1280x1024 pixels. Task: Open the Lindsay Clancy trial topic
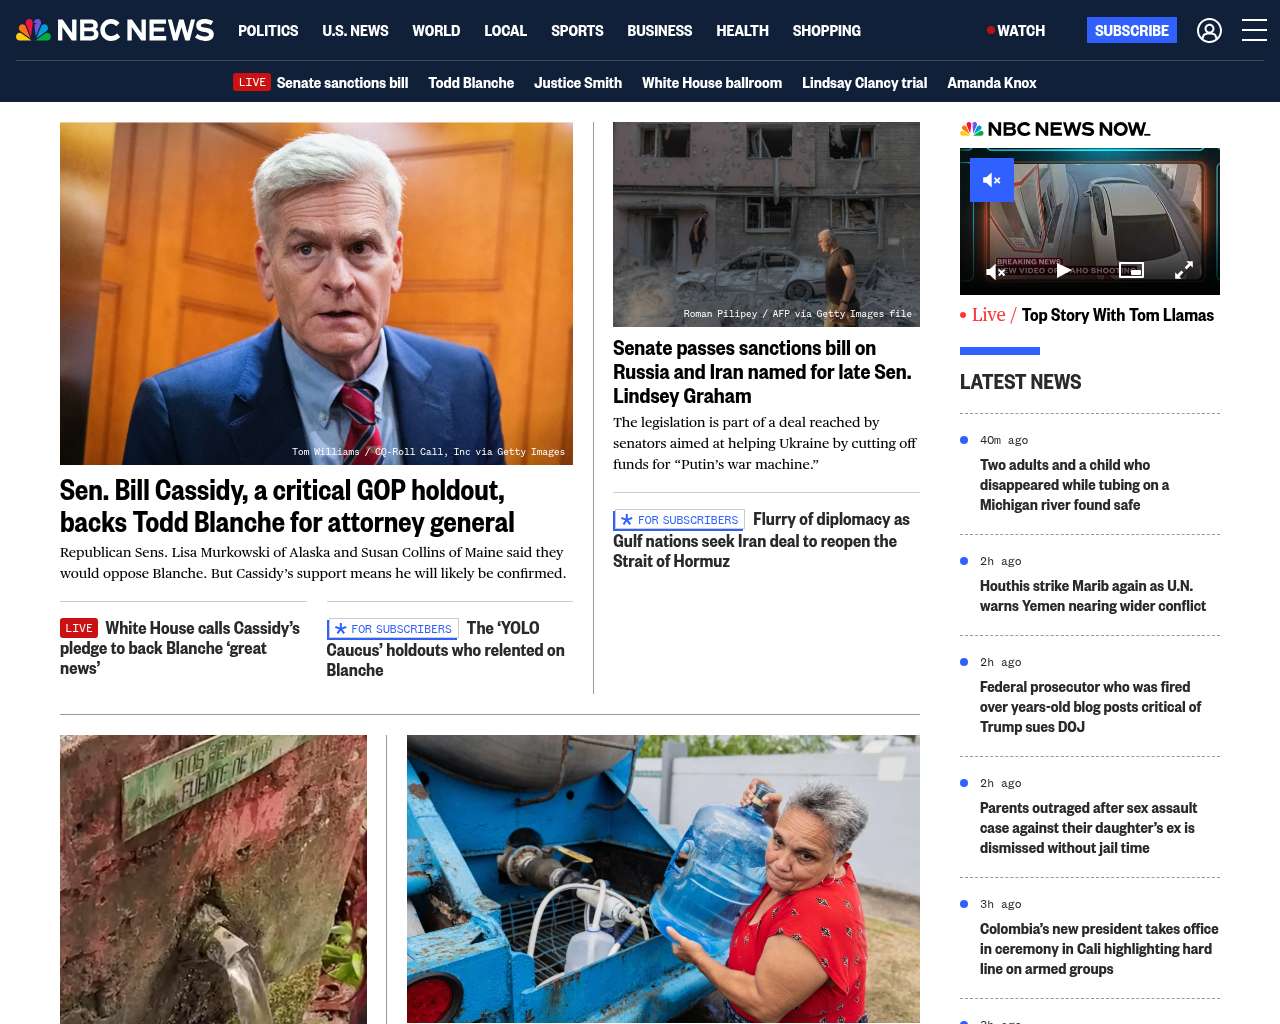[864, 83]
